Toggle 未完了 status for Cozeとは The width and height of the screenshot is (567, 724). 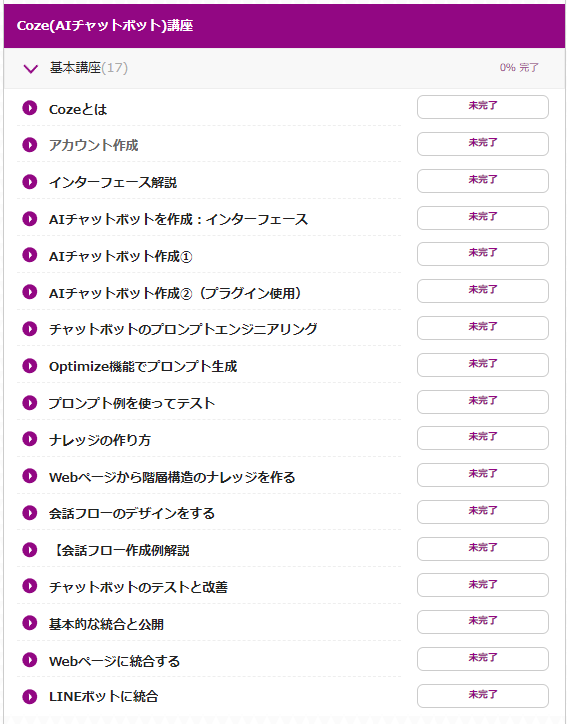[483, 107]
